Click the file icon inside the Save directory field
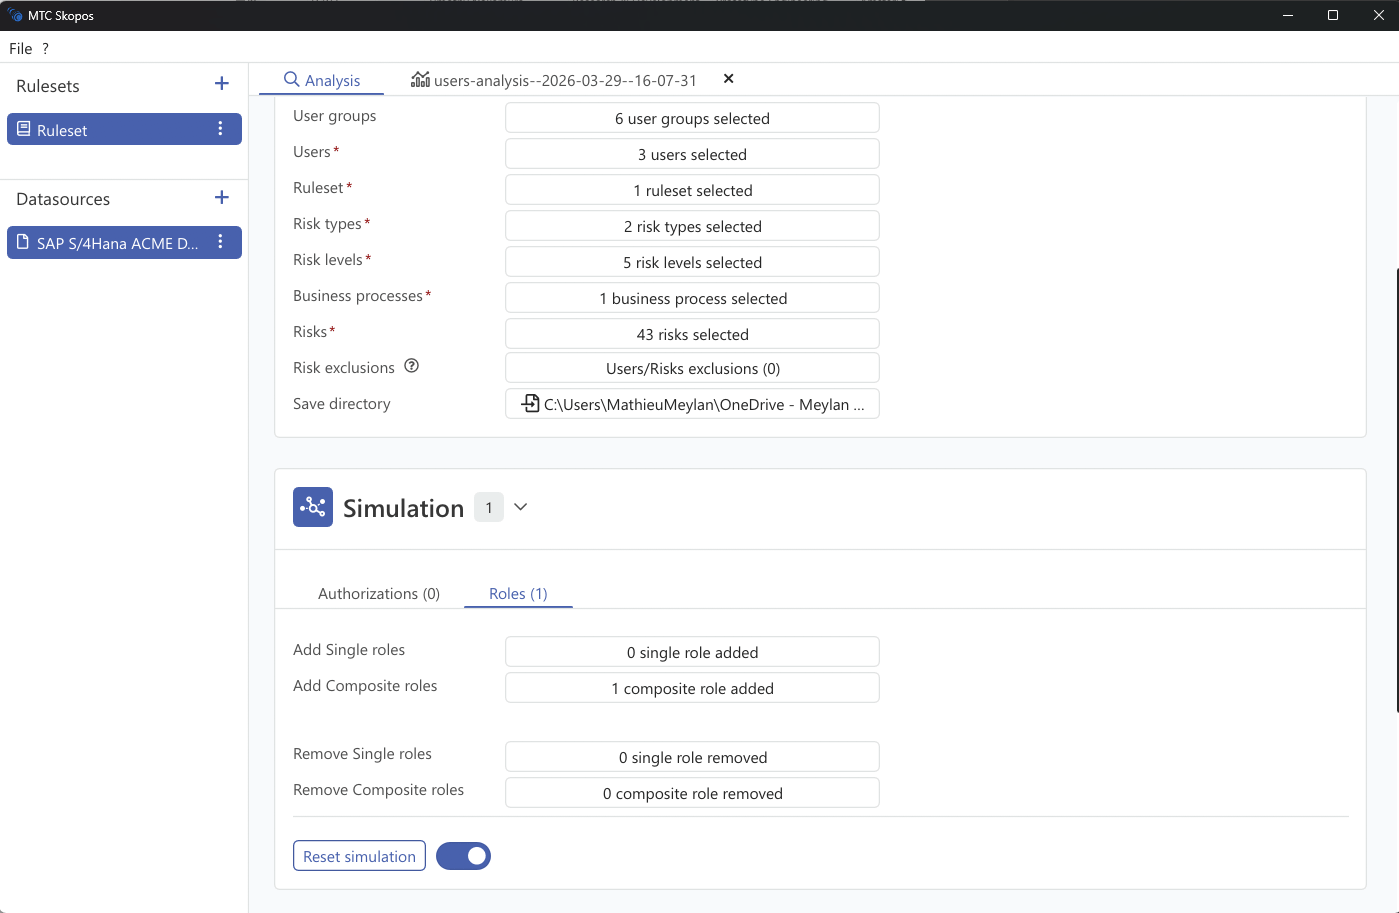The width and height of the screenshot is (1399, 913). [529, 404]
